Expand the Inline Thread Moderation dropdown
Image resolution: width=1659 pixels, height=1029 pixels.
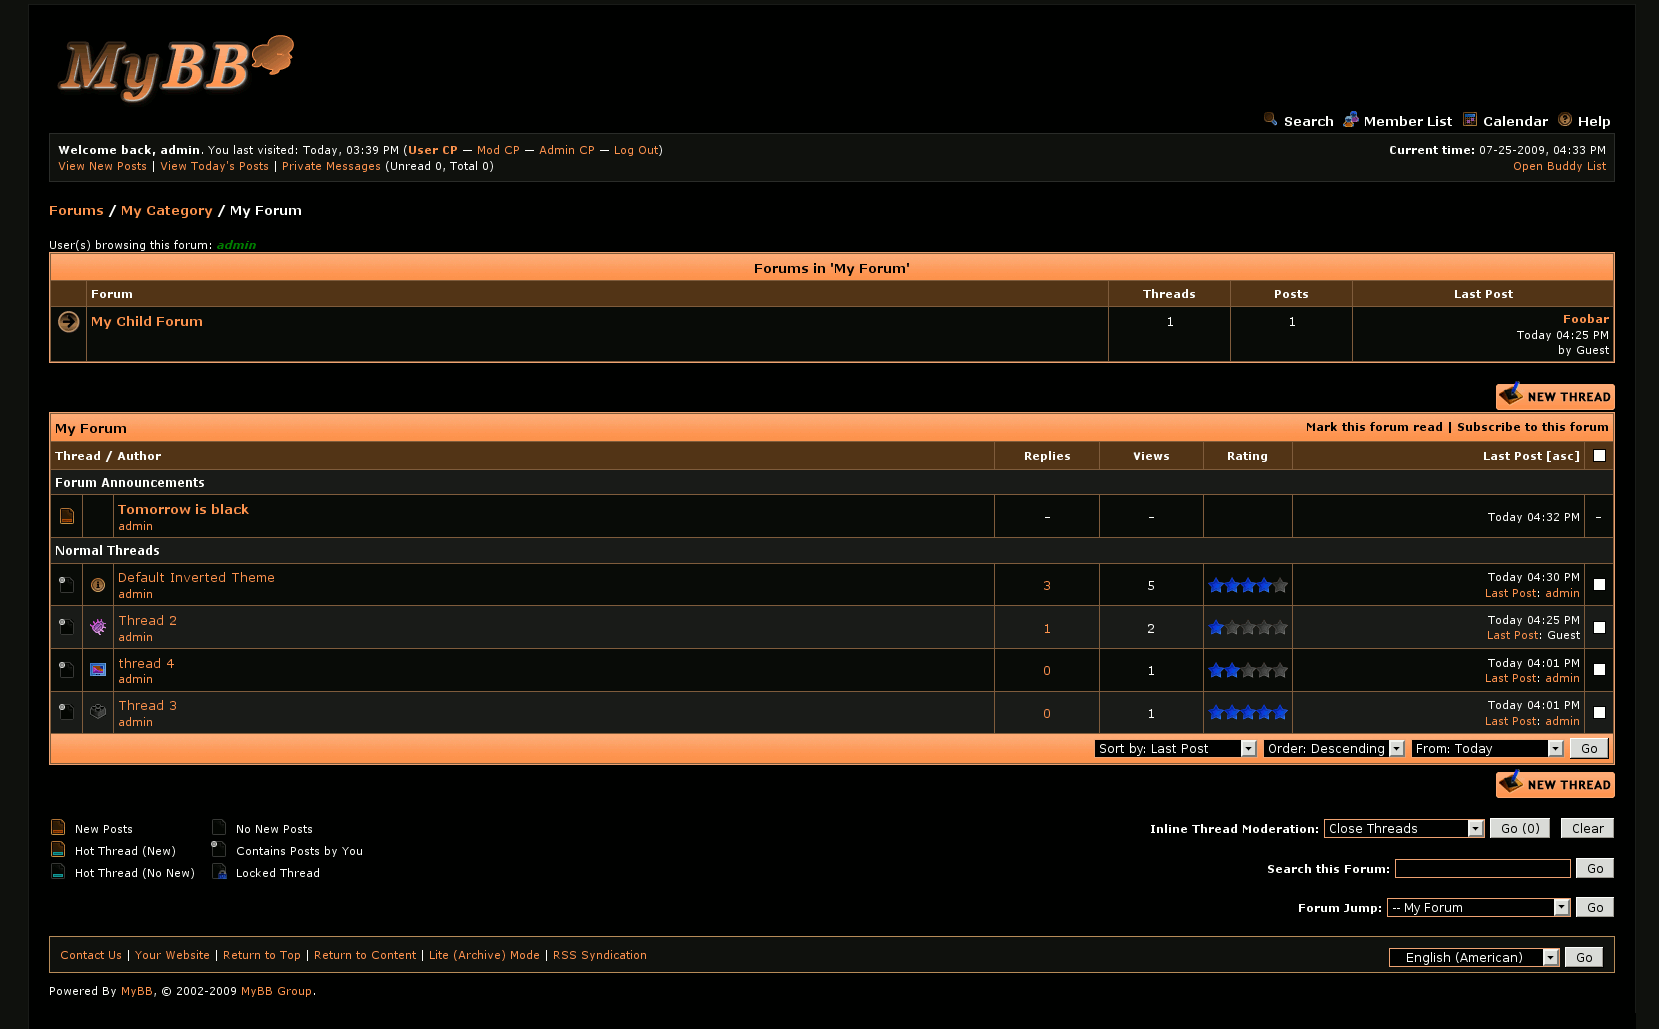[1403, 829]
